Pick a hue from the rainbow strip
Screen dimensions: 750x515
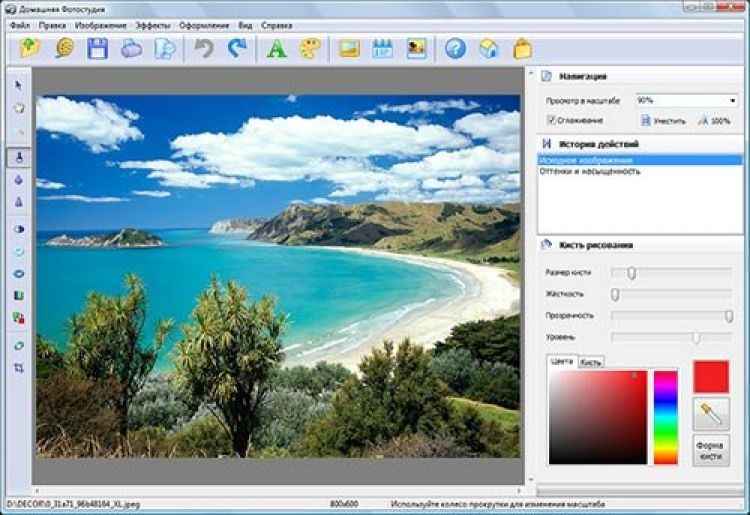666,417
